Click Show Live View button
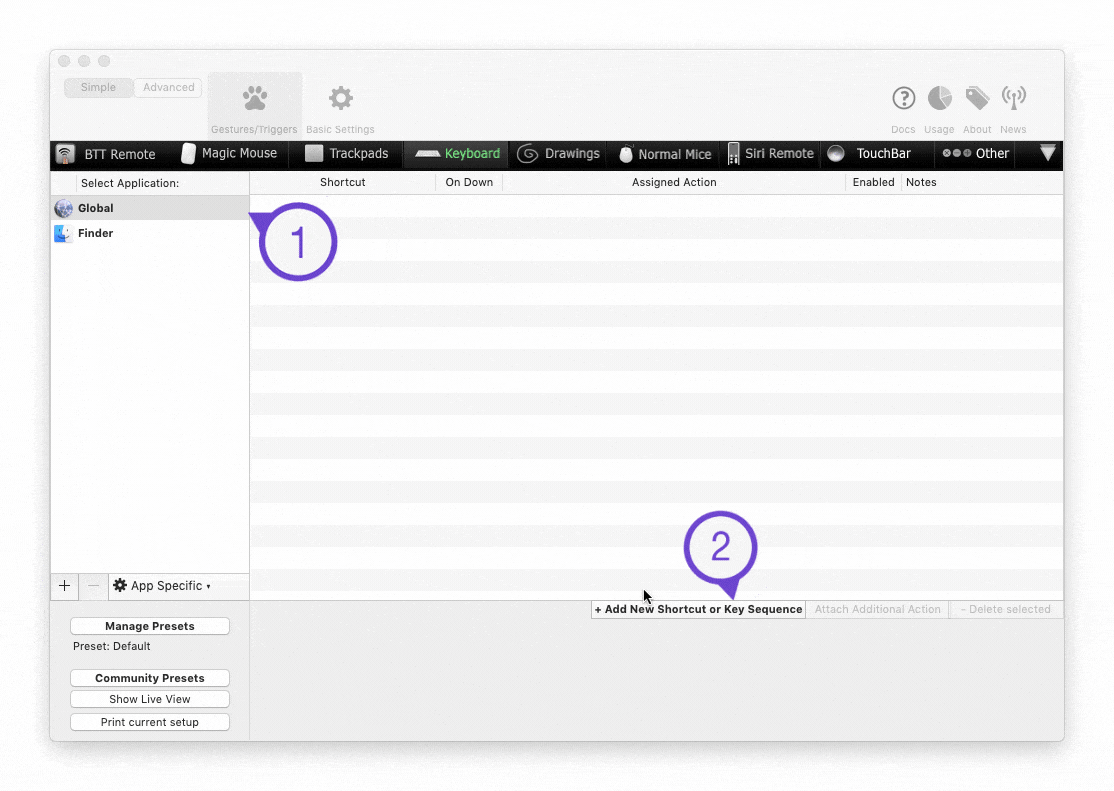The image size is (1114, 791). click(150, 699)
